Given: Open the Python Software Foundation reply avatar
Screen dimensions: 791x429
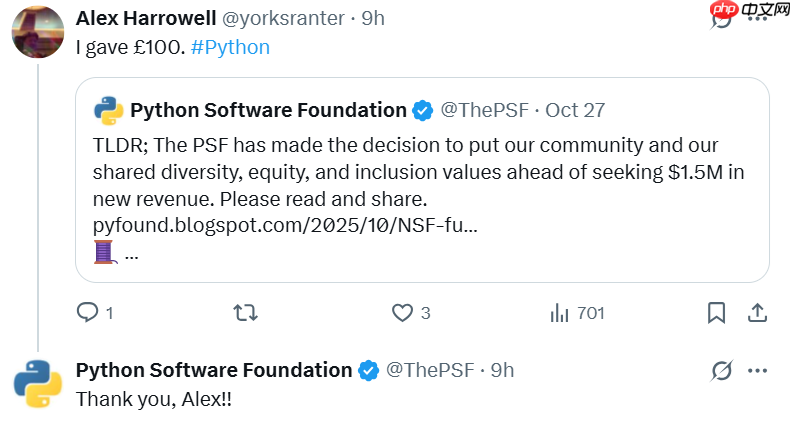Looking at the screenshot, I should [38, 383].
